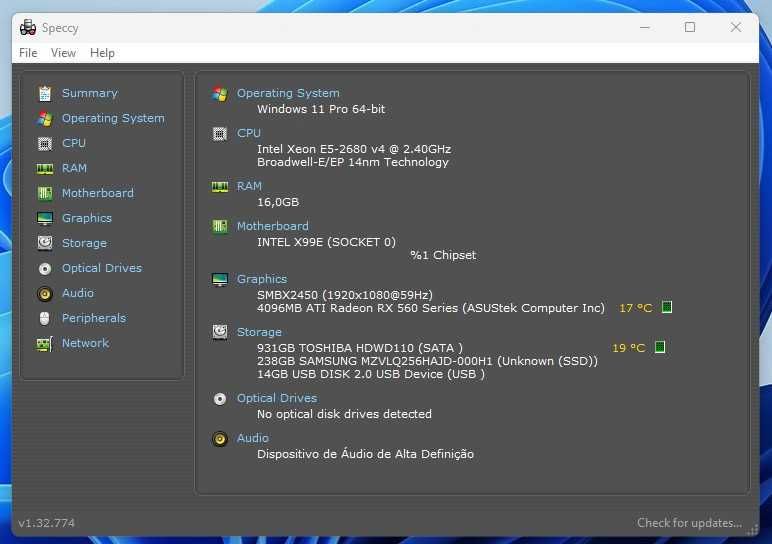
Task: Click the Graphics heading link in summary
Action: pos(262,279)
